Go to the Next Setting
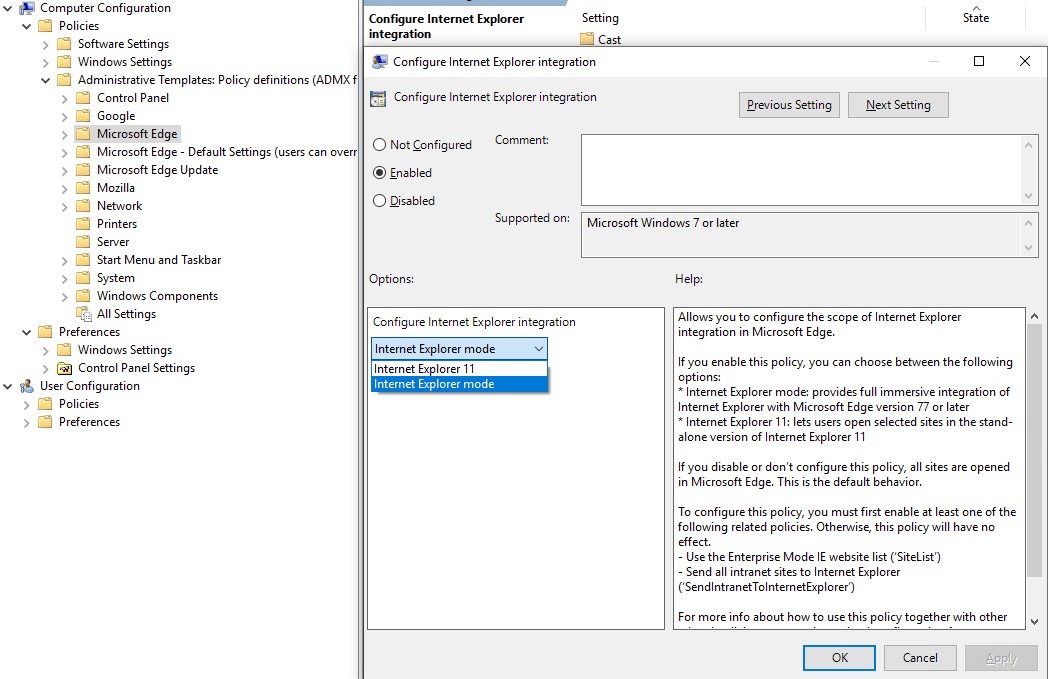This screenshot has height=679, width=1048. 898,105
